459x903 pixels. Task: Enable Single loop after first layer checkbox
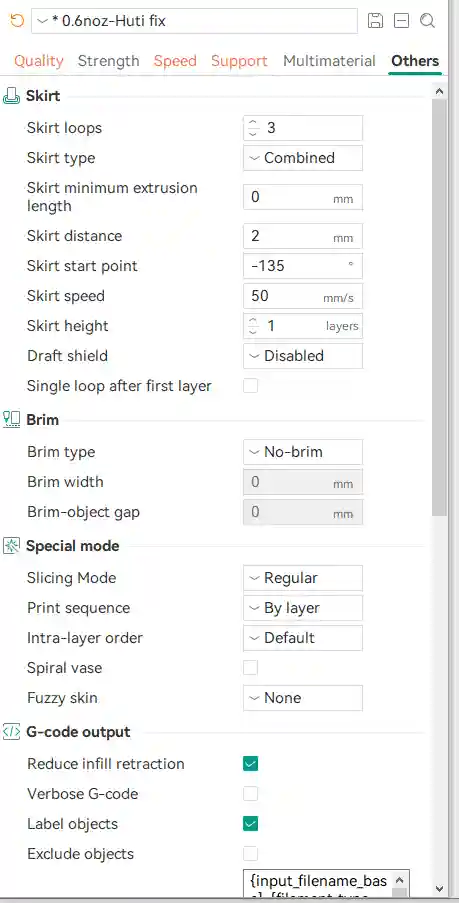[x=251, y=386]
